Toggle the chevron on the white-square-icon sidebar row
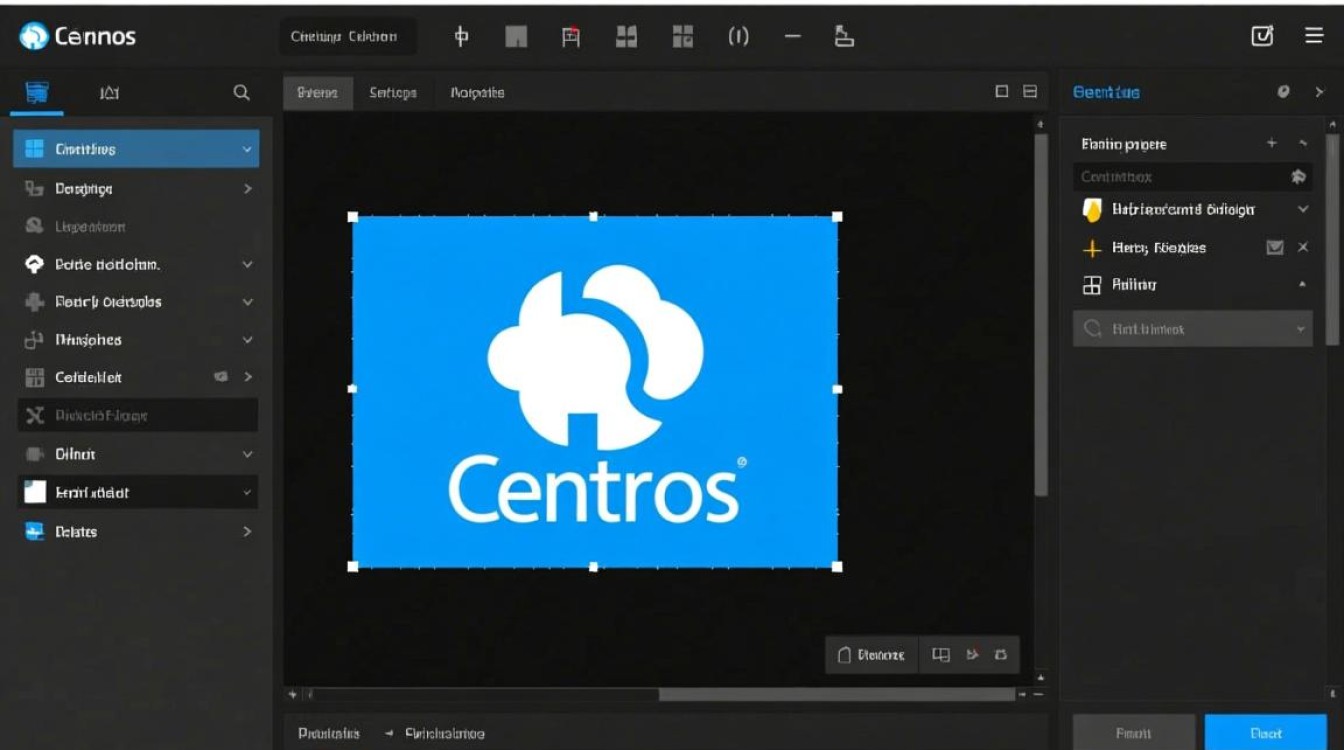Viewport: 1344px width, 750px height. 247,493
